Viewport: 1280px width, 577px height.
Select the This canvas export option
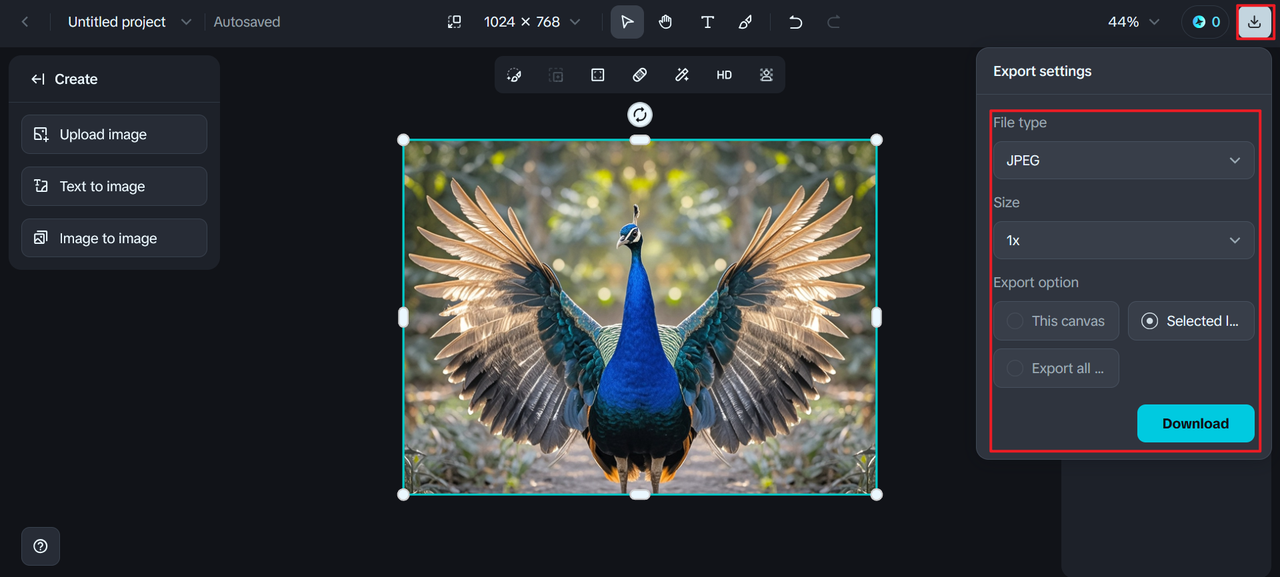click(1056, 321)
